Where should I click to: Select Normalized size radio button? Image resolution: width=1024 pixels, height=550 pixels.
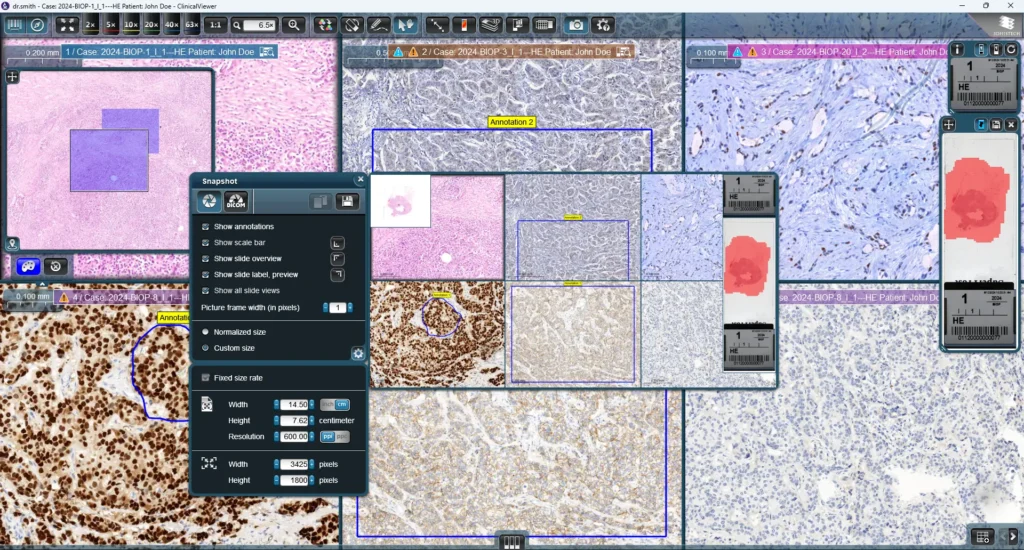(206, 332)
